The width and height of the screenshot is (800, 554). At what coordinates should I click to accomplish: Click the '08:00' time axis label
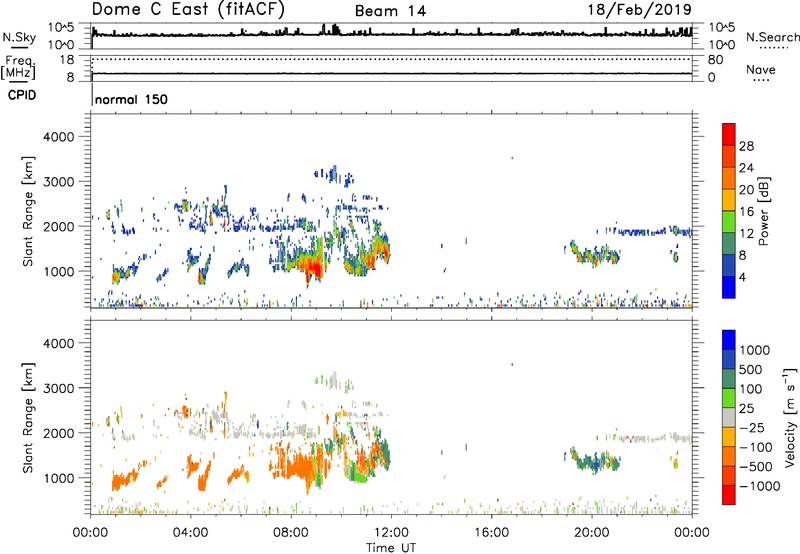click(291, 533)
